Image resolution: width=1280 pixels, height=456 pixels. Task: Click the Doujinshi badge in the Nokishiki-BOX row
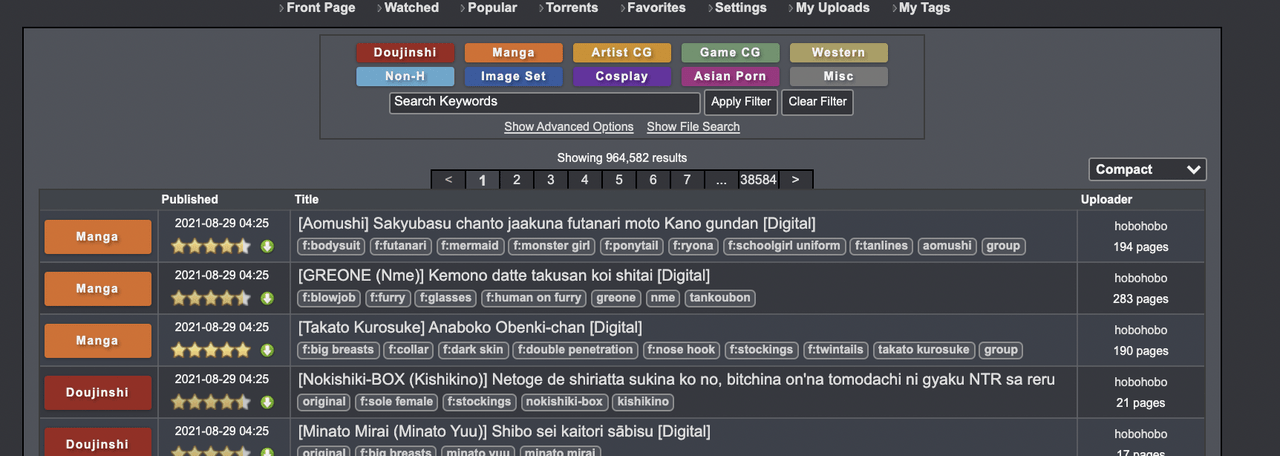(x=97, y=393)
